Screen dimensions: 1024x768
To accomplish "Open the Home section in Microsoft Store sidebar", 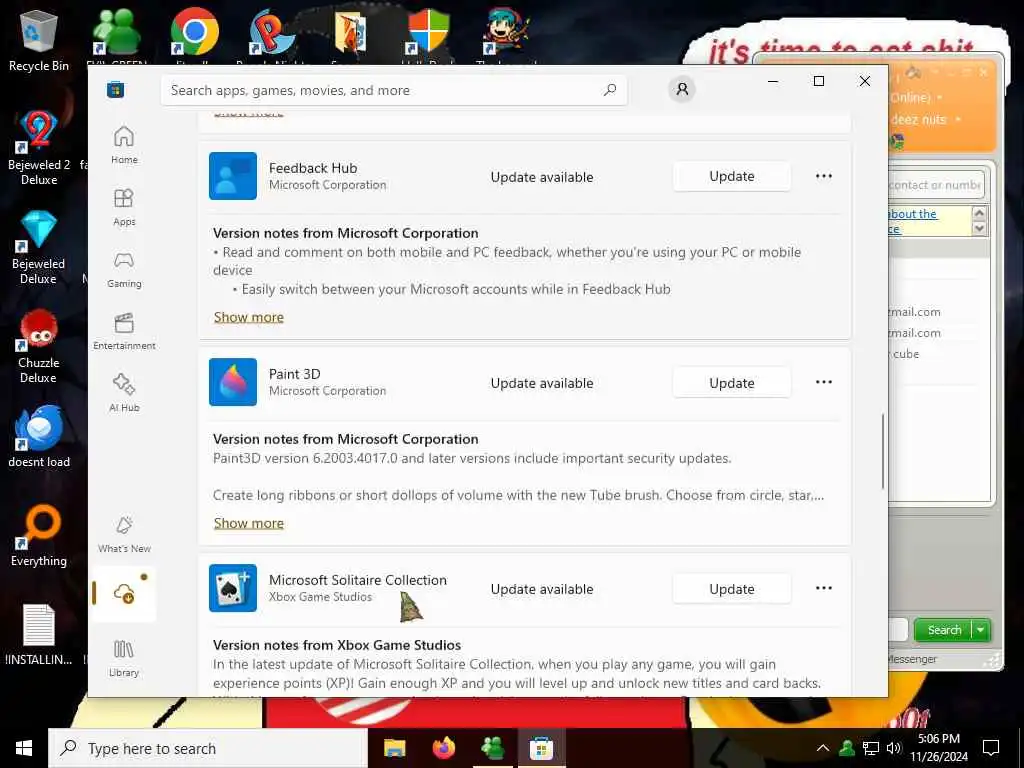I will [x=124, y=145].
